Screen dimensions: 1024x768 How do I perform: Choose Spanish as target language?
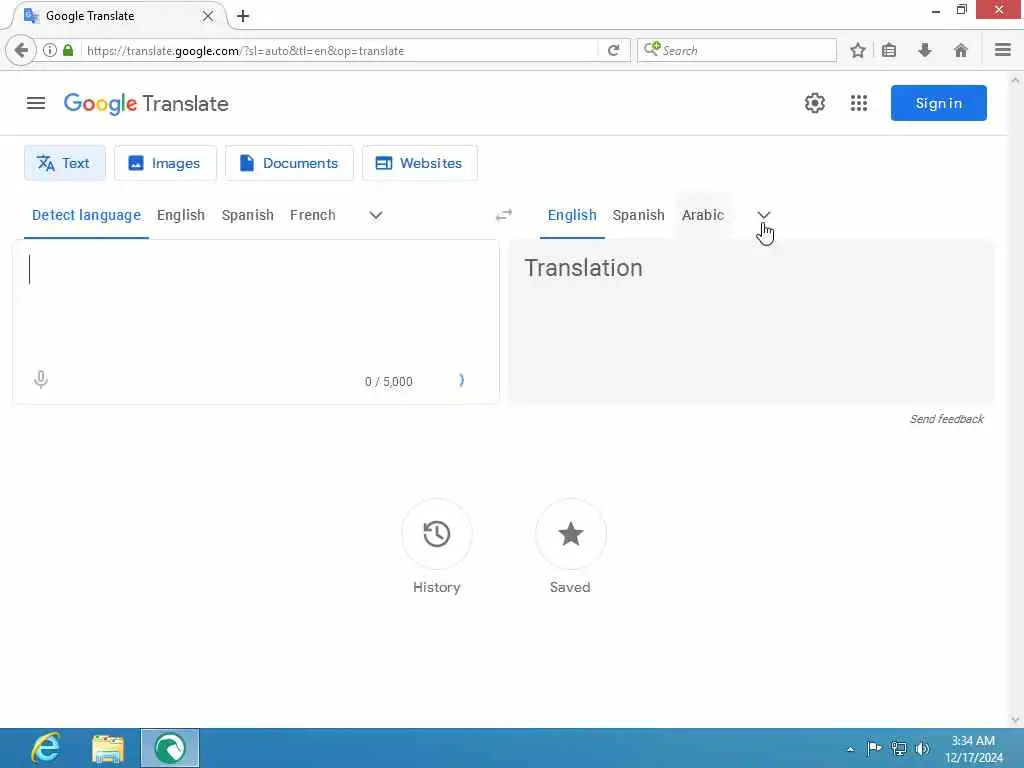click(639, 215)
